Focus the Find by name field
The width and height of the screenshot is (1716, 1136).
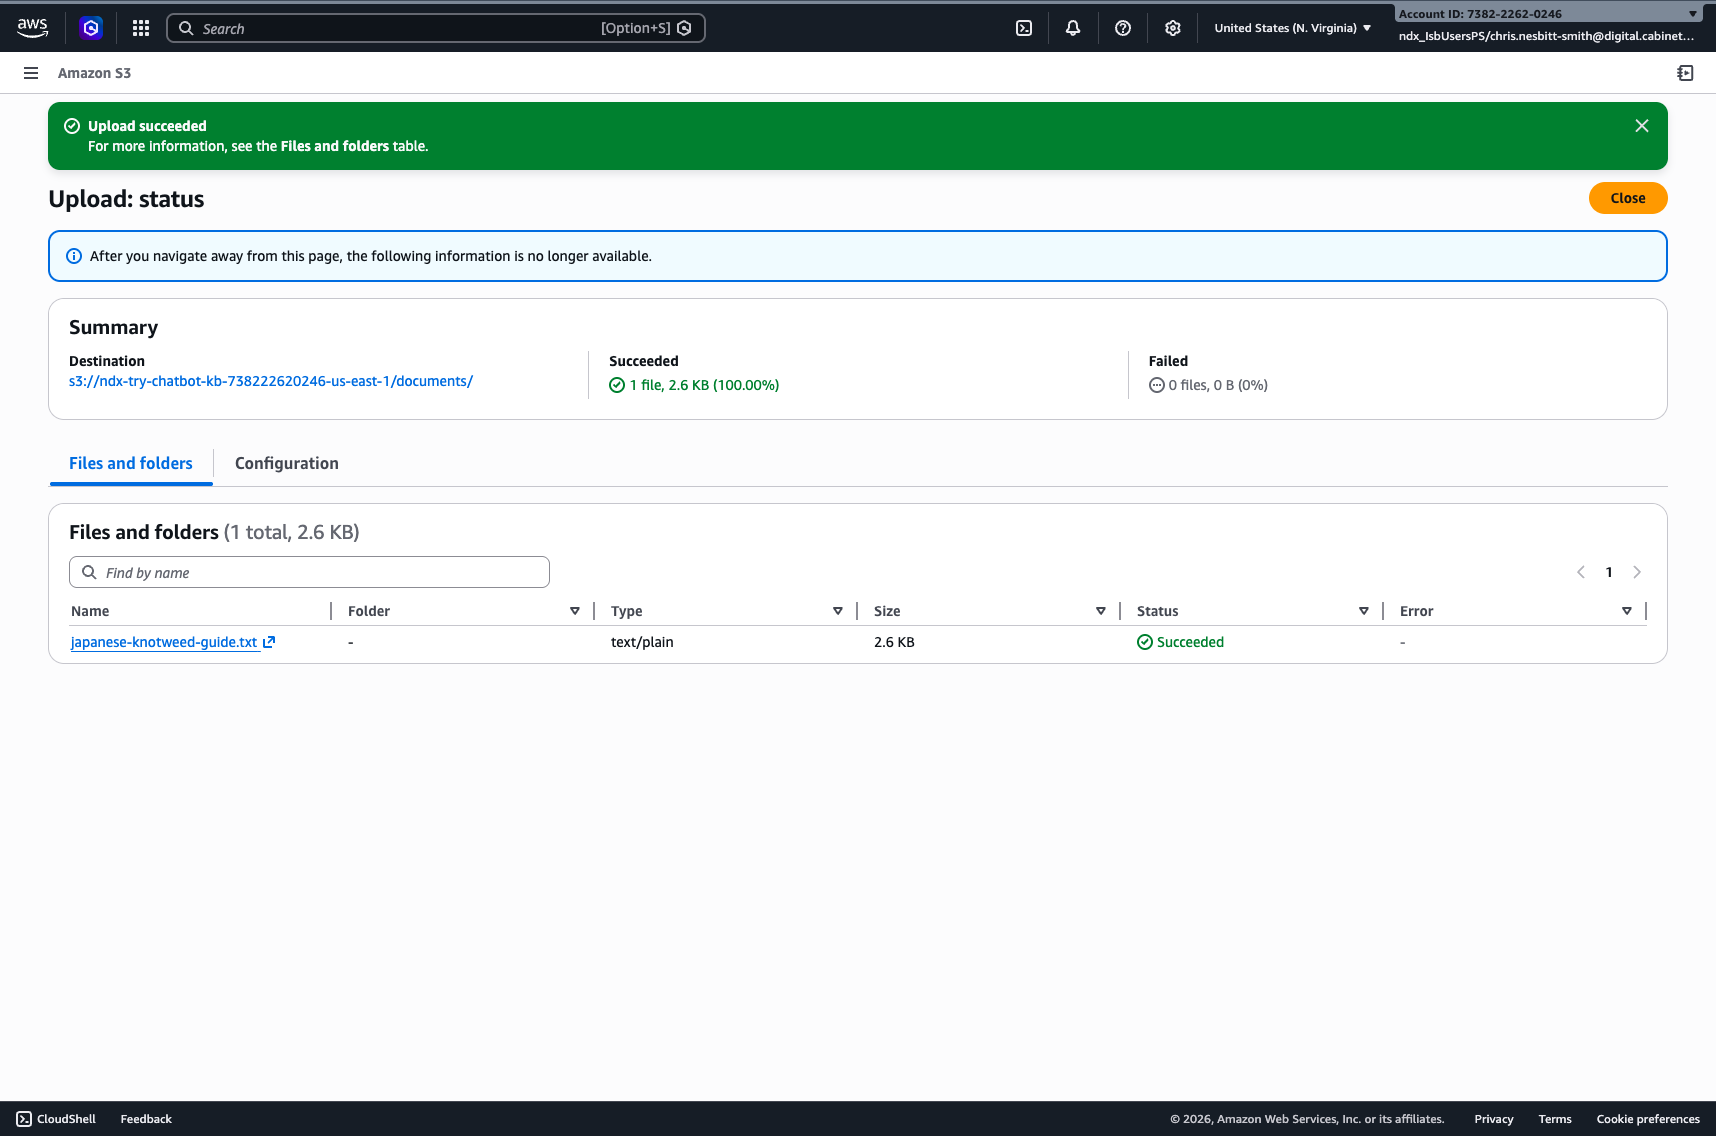(320, 572)
